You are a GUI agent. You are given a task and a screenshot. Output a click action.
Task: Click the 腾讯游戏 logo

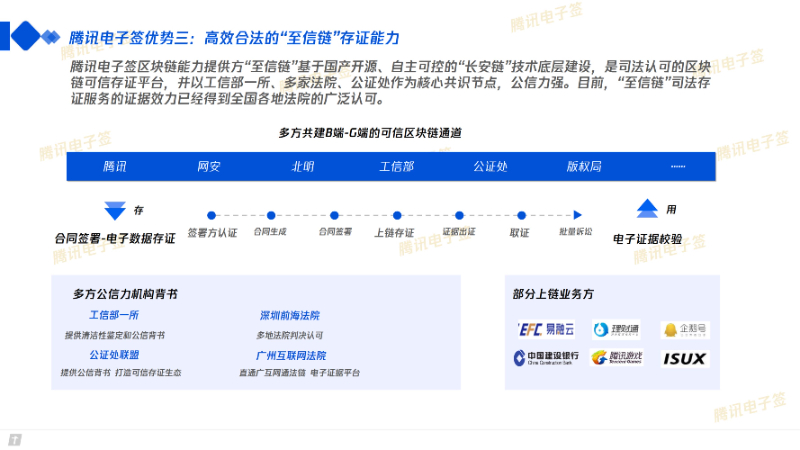tap(616, 358)
